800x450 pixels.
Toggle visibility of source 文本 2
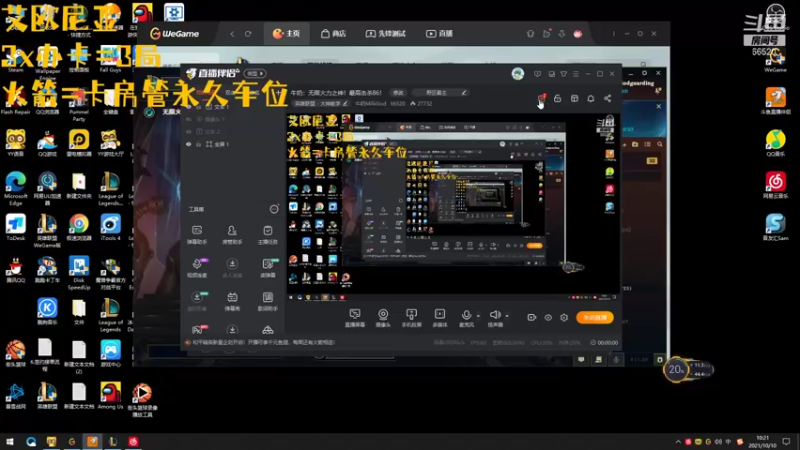click(189, 132)
